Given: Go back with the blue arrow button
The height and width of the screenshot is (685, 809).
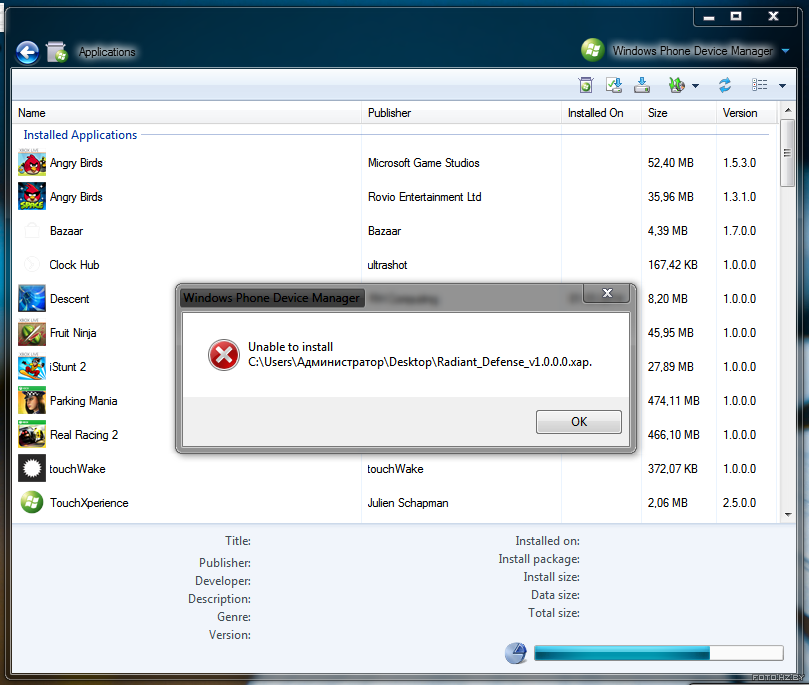Looking at the screenshot, I should [x=27, y=52].
